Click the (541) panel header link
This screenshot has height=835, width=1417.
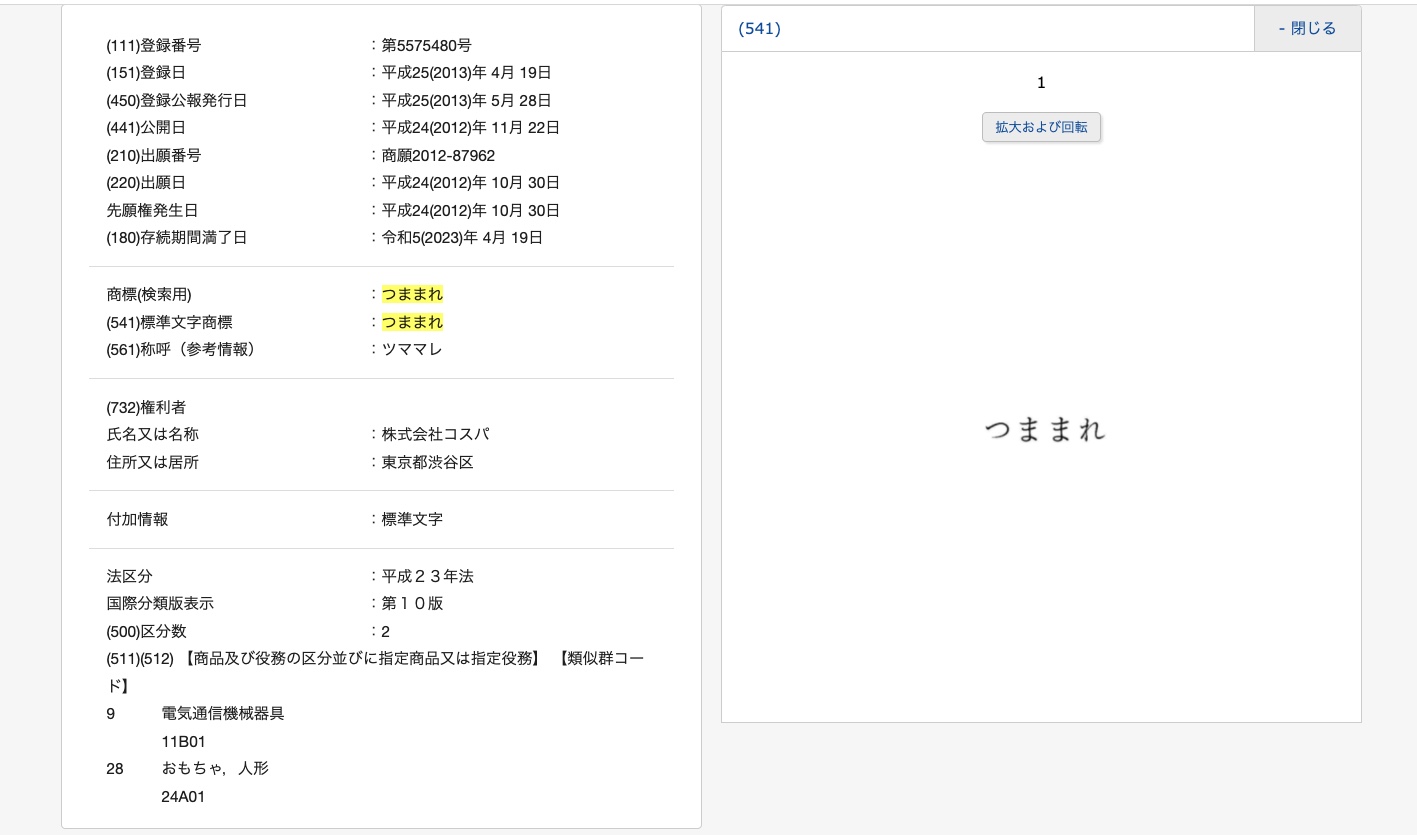click(x=759, y=29)
